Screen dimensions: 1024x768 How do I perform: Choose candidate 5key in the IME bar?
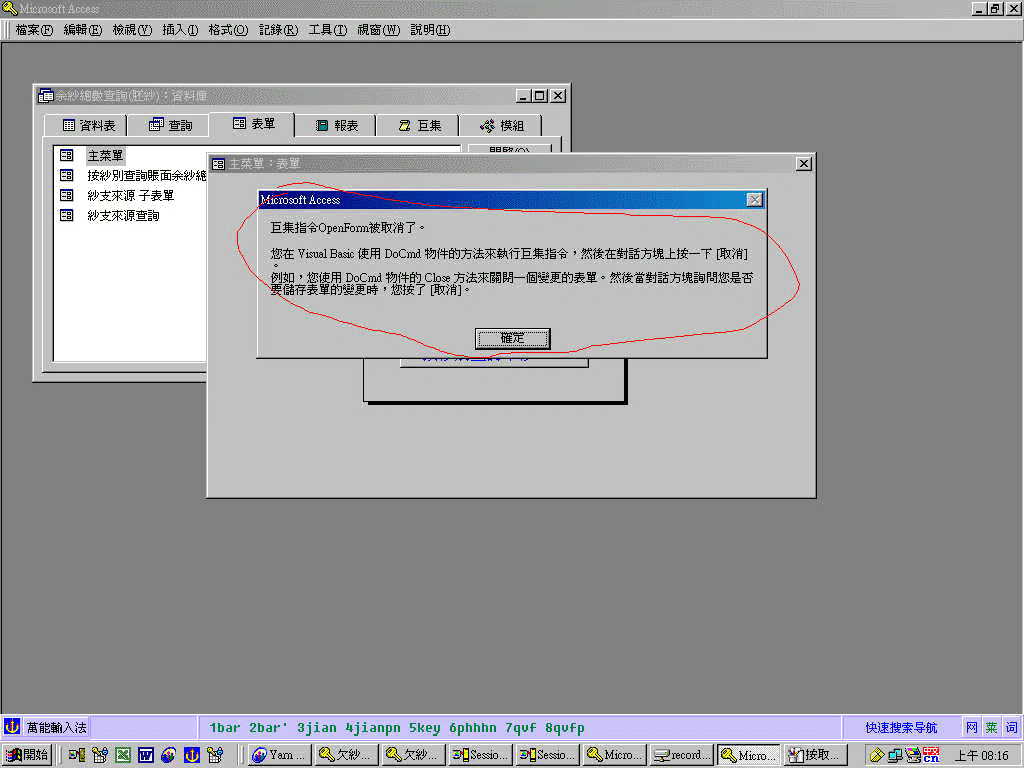(x=424, y=728)
